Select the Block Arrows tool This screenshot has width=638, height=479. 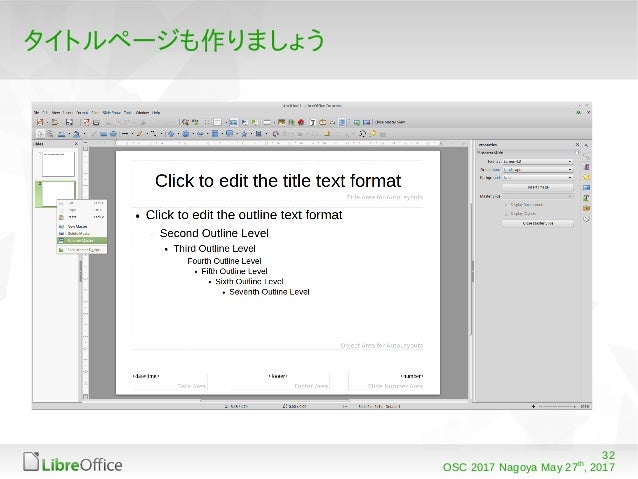point(200,133)
